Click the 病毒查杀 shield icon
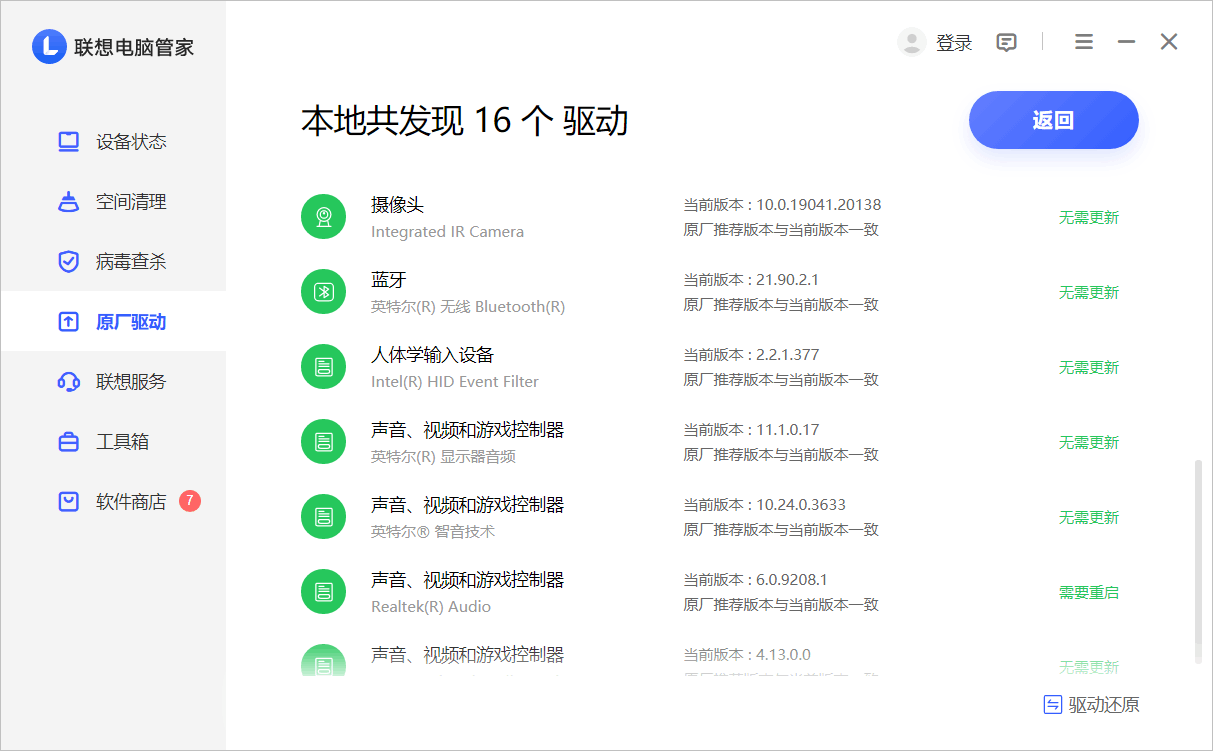This screenshot has width=1213, height=751. click(x=68, y=262)
